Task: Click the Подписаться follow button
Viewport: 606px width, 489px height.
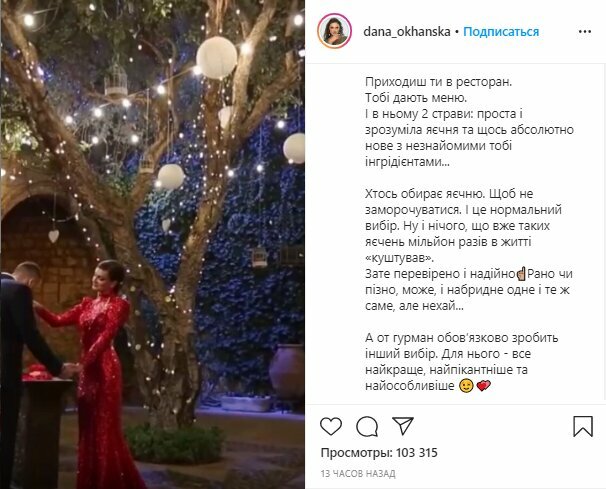Action: [x=501, y=32]
